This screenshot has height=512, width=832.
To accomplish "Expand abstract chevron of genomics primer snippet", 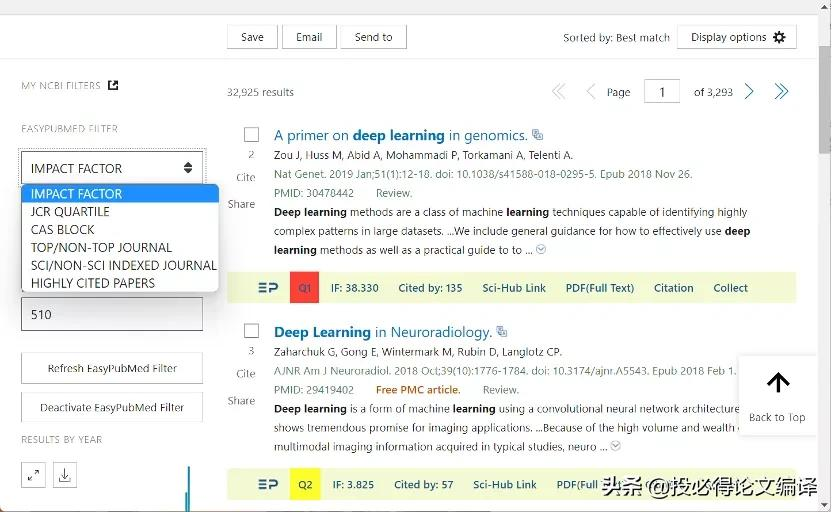I will click(541, 249).
